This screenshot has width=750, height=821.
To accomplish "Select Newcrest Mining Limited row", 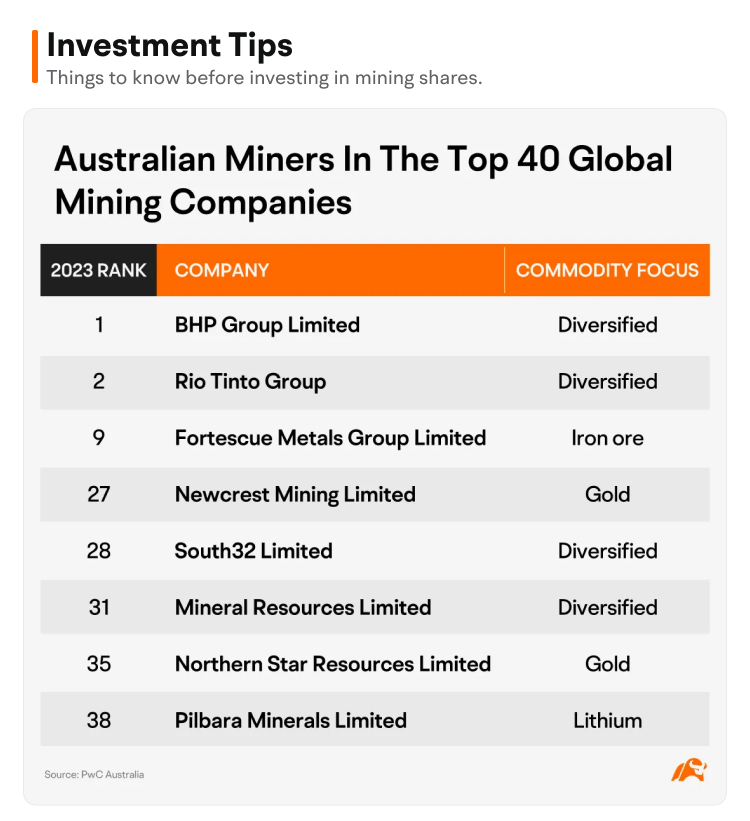I will pyautogui.click(x=295, y=494).
